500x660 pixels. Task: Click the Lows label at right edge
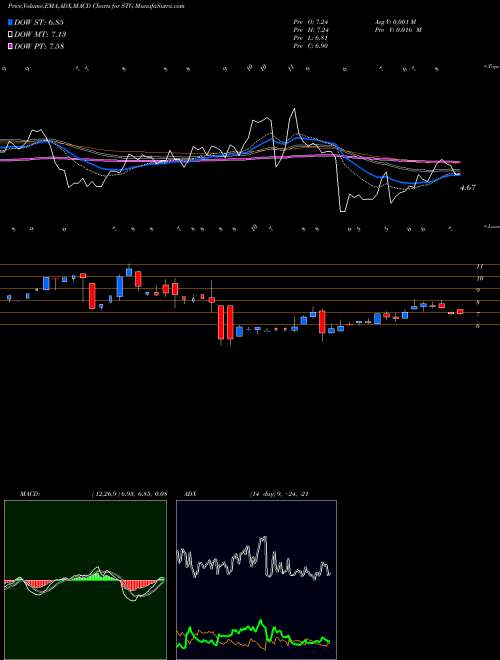(x=492, y=226)
